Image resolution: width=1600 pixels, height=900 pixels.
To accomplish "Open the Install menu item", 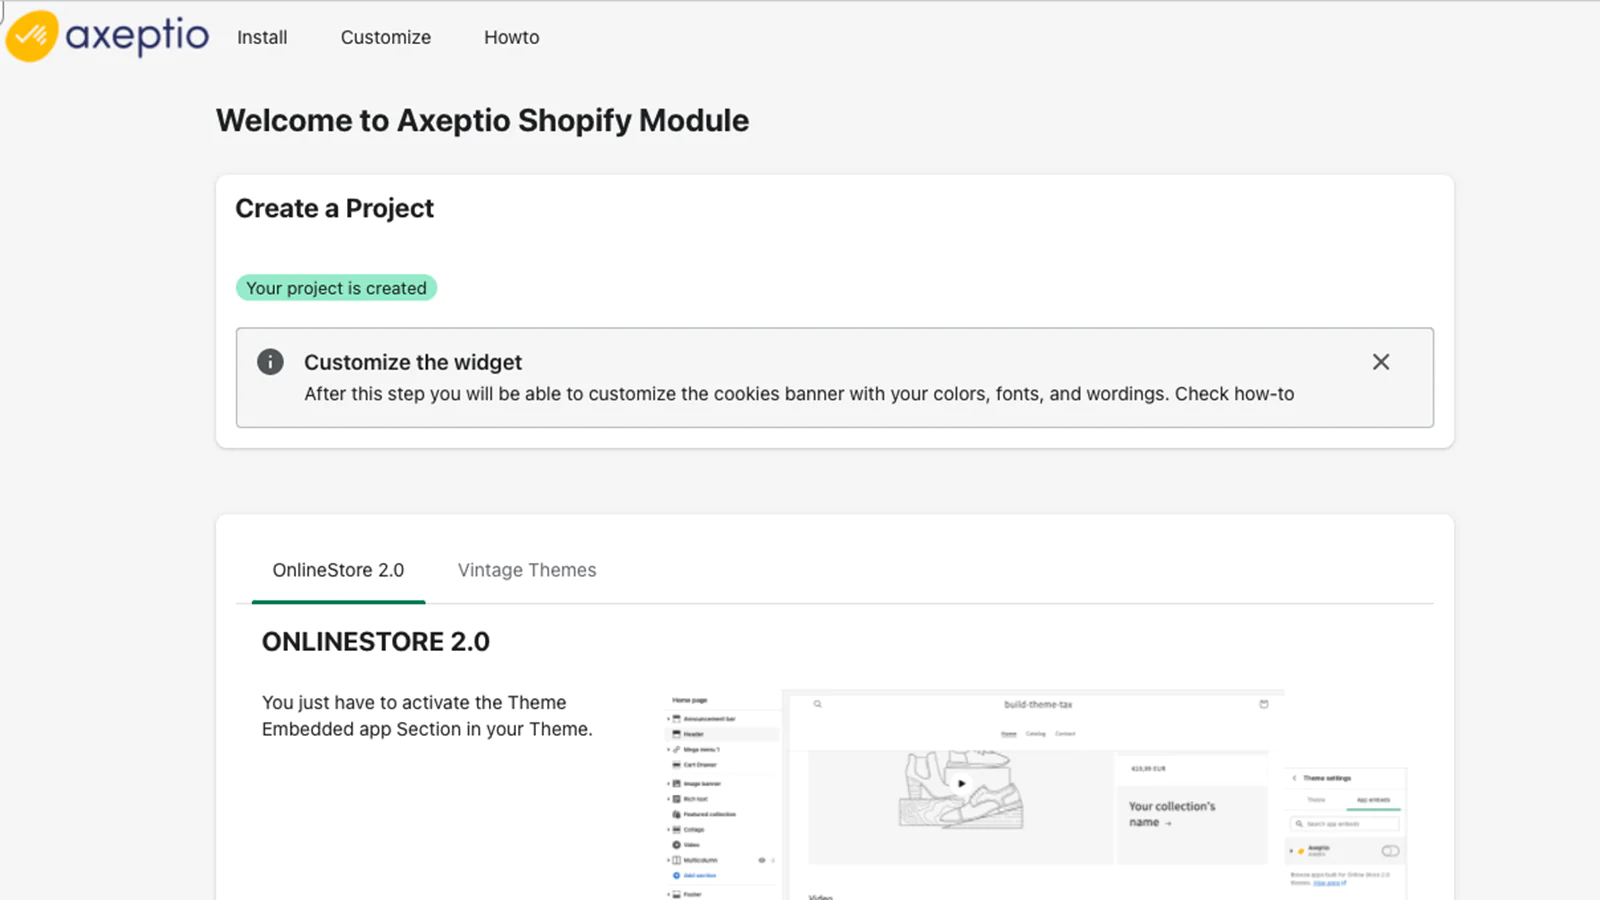I will (262, 37).
